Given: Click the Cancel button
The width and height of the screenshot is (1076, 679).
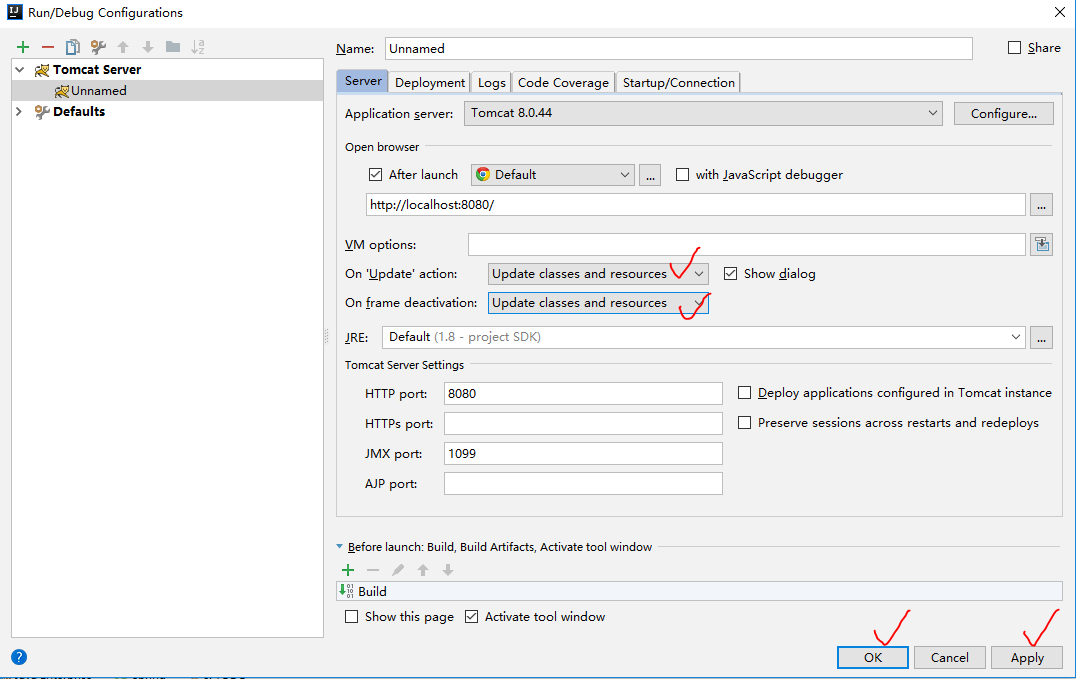Looking at the screenshot, I should click(x=950, y=657).
